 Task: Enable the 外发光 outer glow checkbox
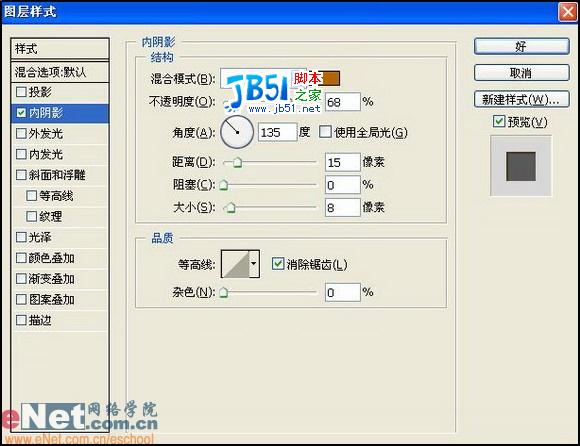click(21, 134)
